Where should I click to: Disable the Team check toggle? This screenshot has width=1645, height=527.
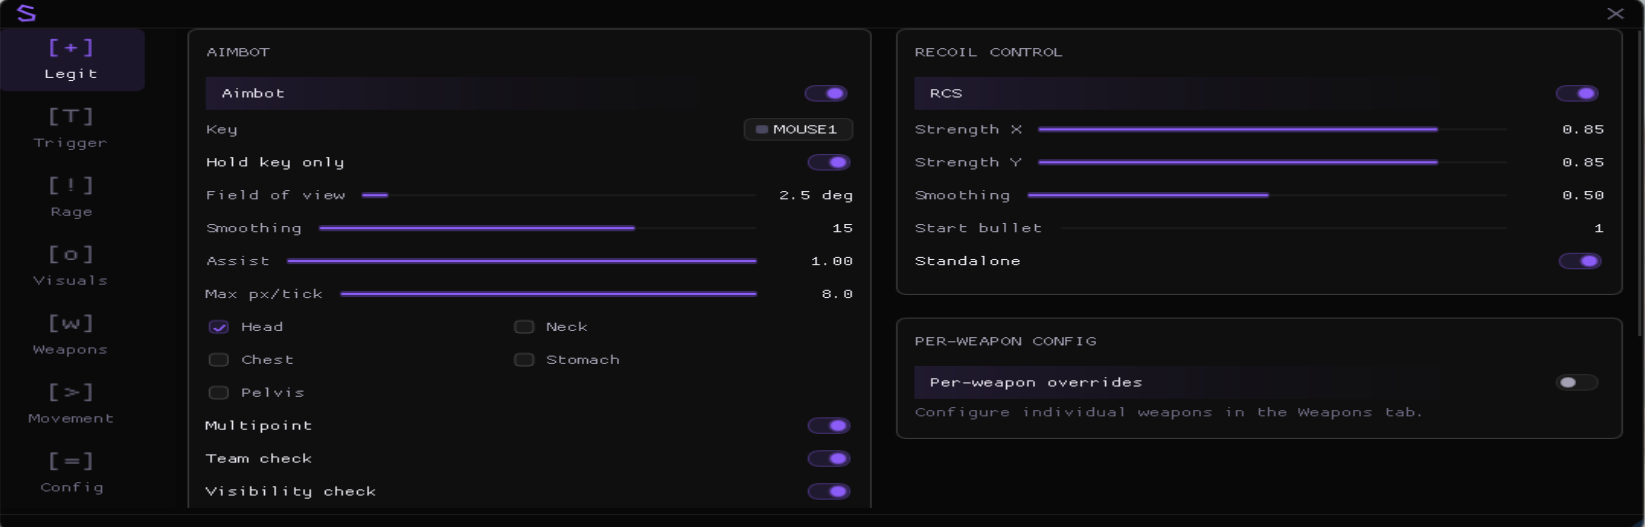[x=829, y=459]
